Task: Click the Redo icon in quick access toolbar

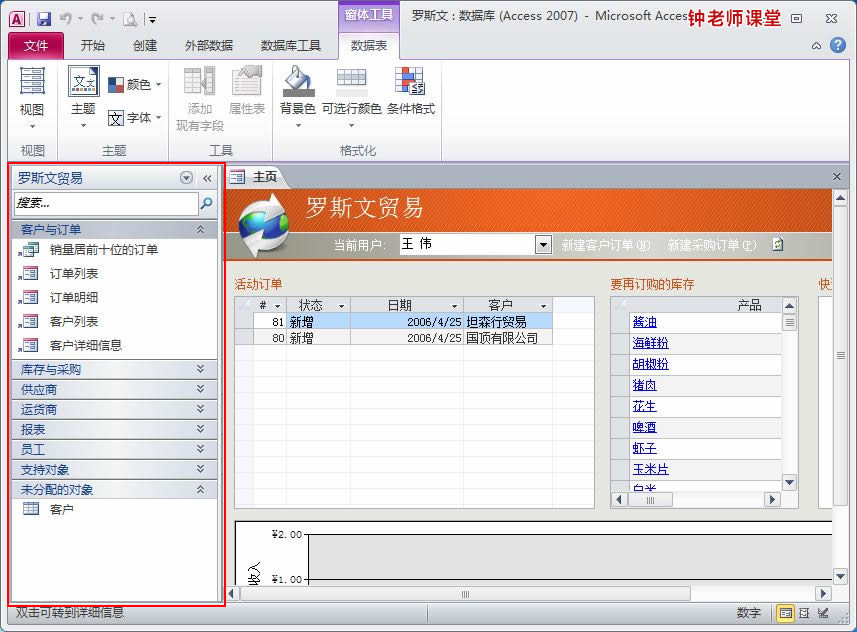Action: (97, 19)
